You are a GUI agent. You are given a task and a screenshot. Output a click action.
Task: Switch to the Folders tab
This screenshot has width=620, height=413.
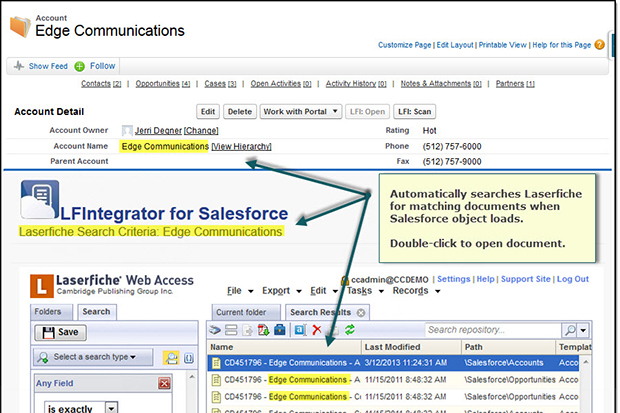(51, 312)
